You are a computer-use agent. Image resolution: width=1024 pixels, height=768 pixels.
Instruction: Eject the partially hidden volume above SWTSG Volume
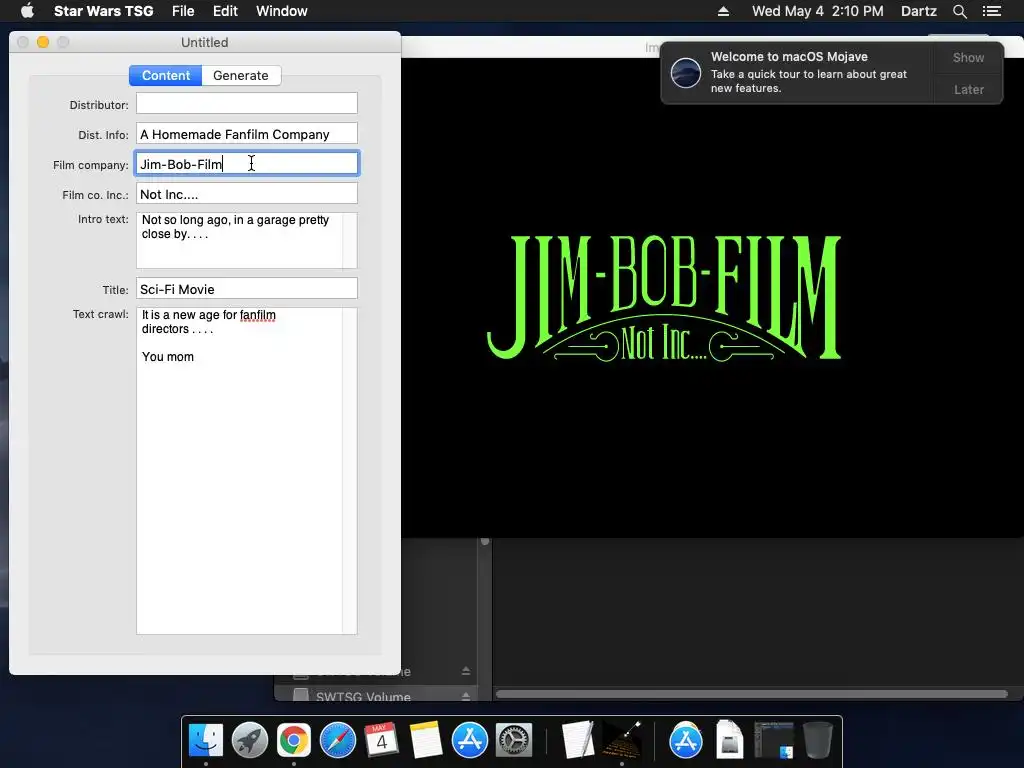[x=466, y=671]
